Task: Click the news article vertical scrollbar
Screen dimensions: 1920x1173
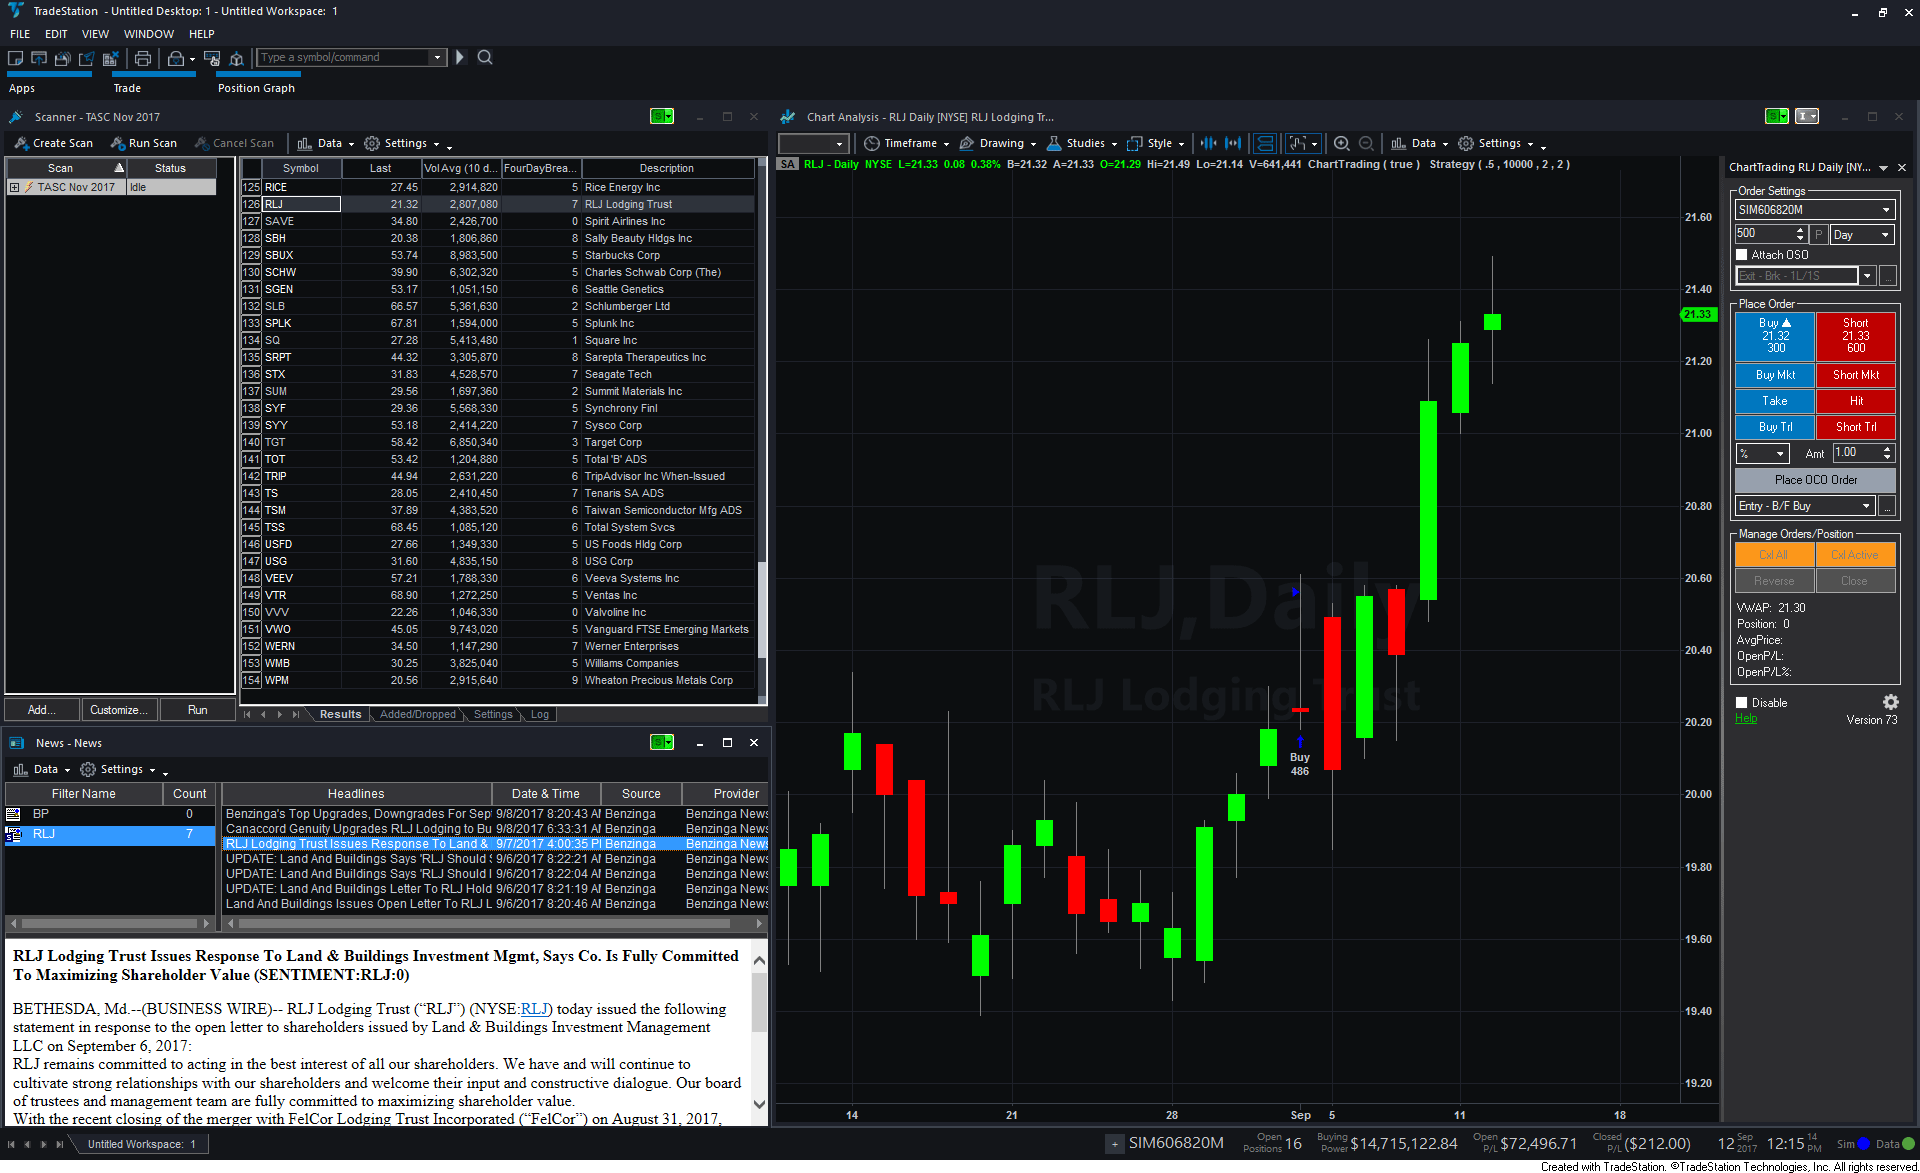Action: coord(759,1032)
